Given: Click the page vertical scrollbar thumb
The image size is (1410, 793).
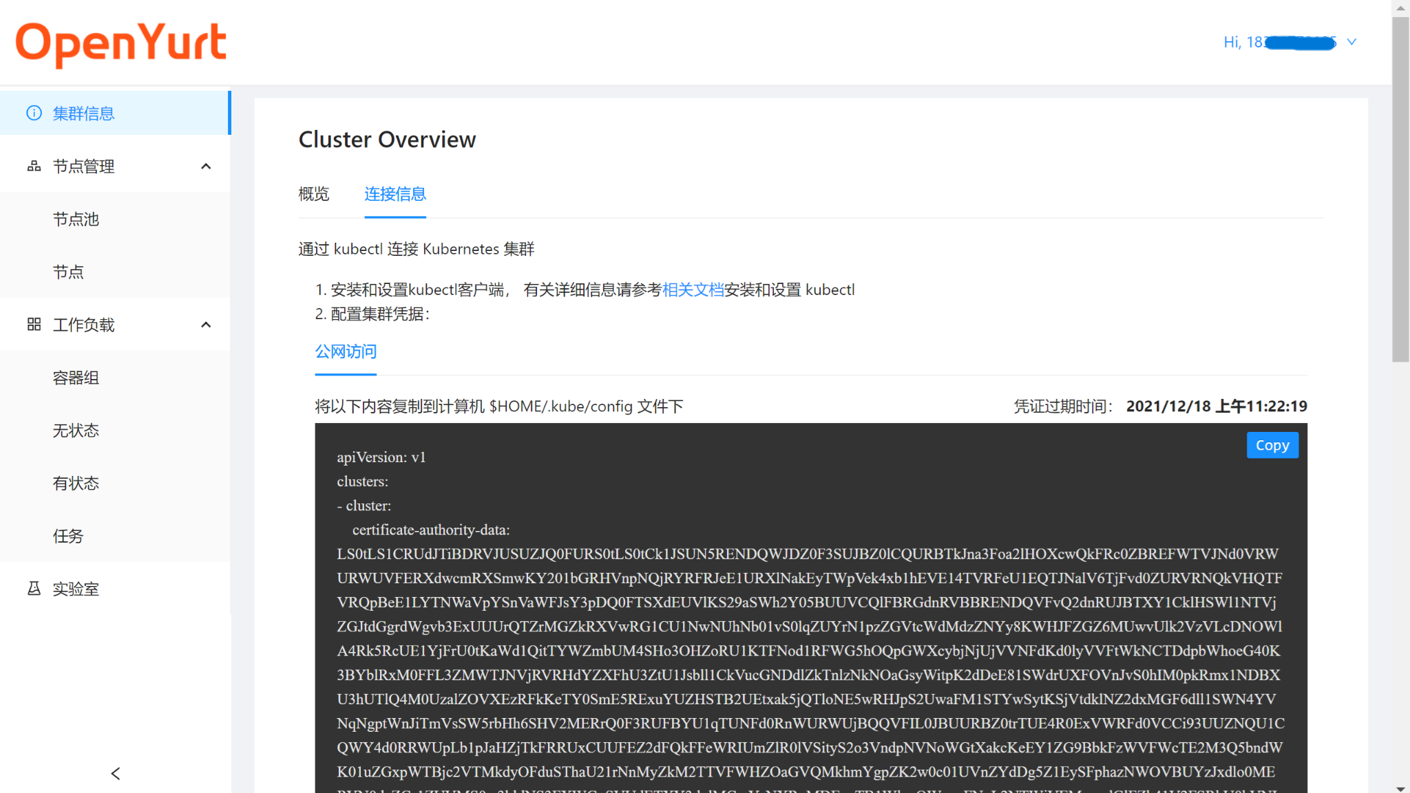Looking at the screenshot, I should [1400, 188].
